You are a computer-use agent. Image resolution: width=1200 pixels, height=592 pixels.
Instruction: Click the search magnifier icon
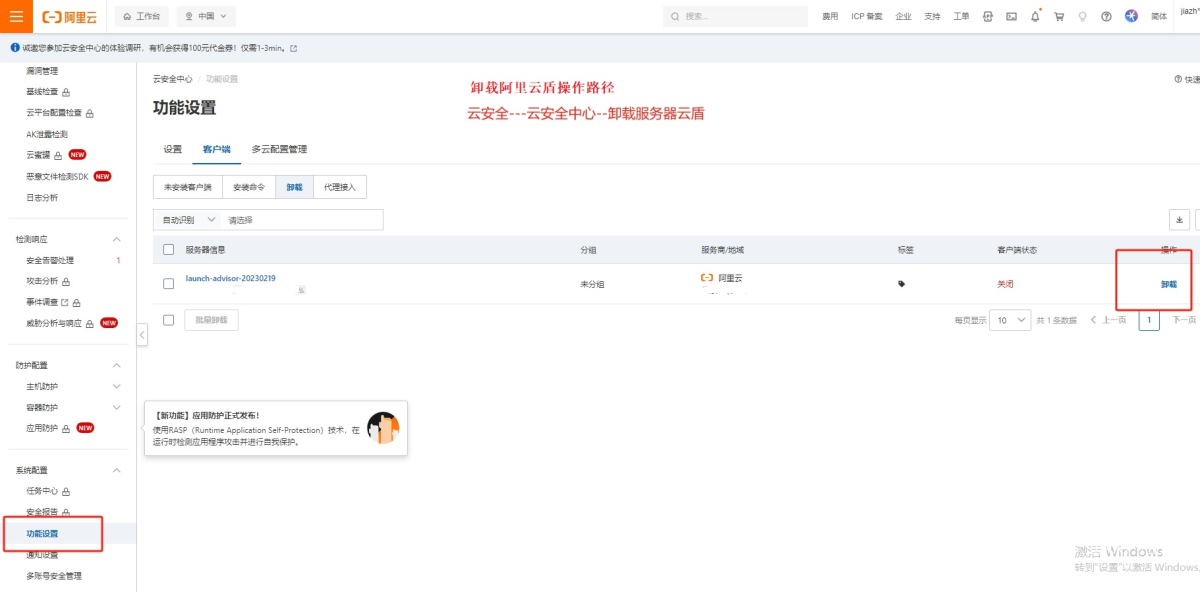[x=676, y=16]
